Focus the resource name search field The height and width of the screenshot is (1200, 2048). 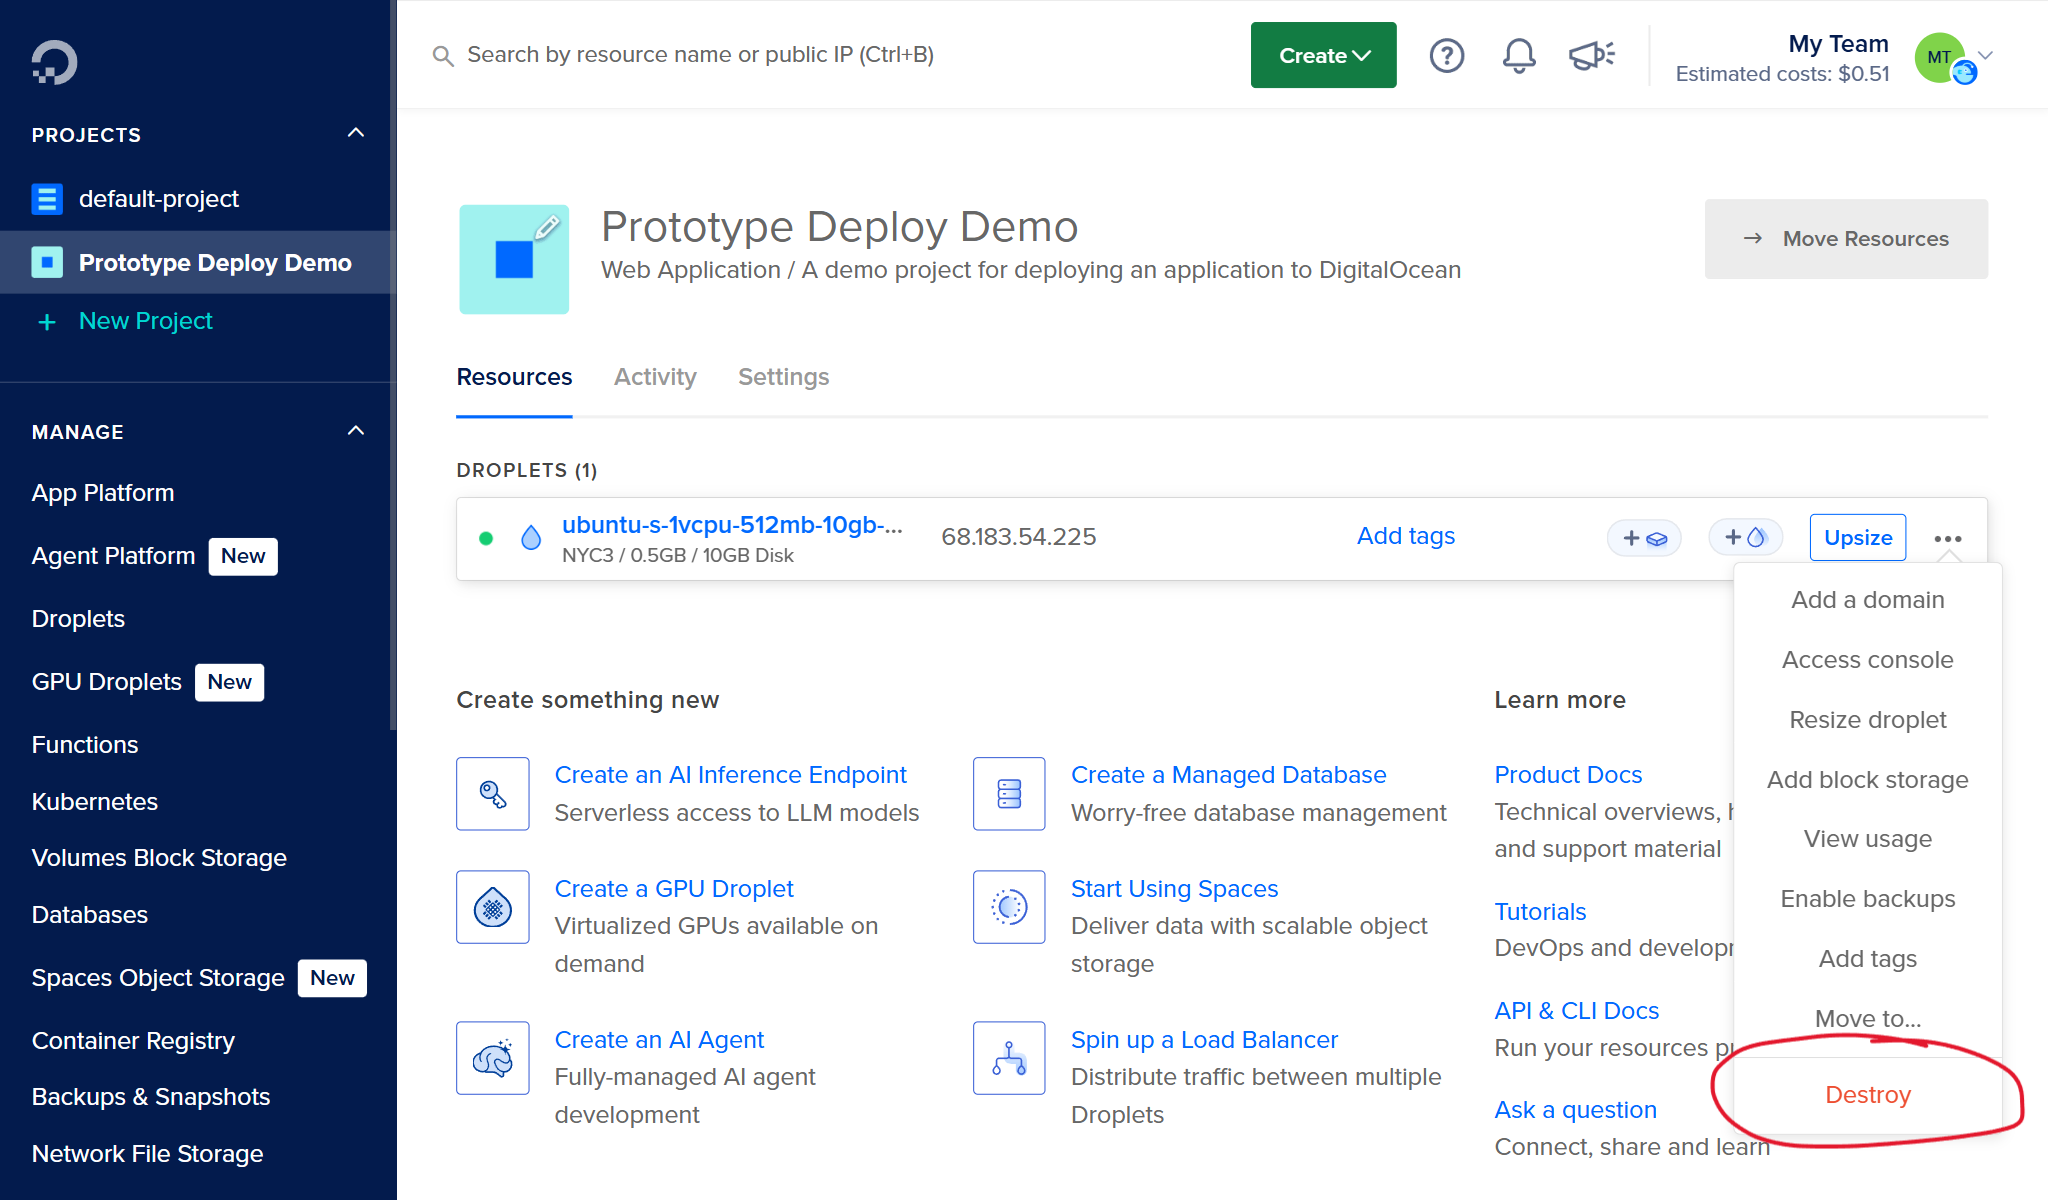[x=700, y=55]
